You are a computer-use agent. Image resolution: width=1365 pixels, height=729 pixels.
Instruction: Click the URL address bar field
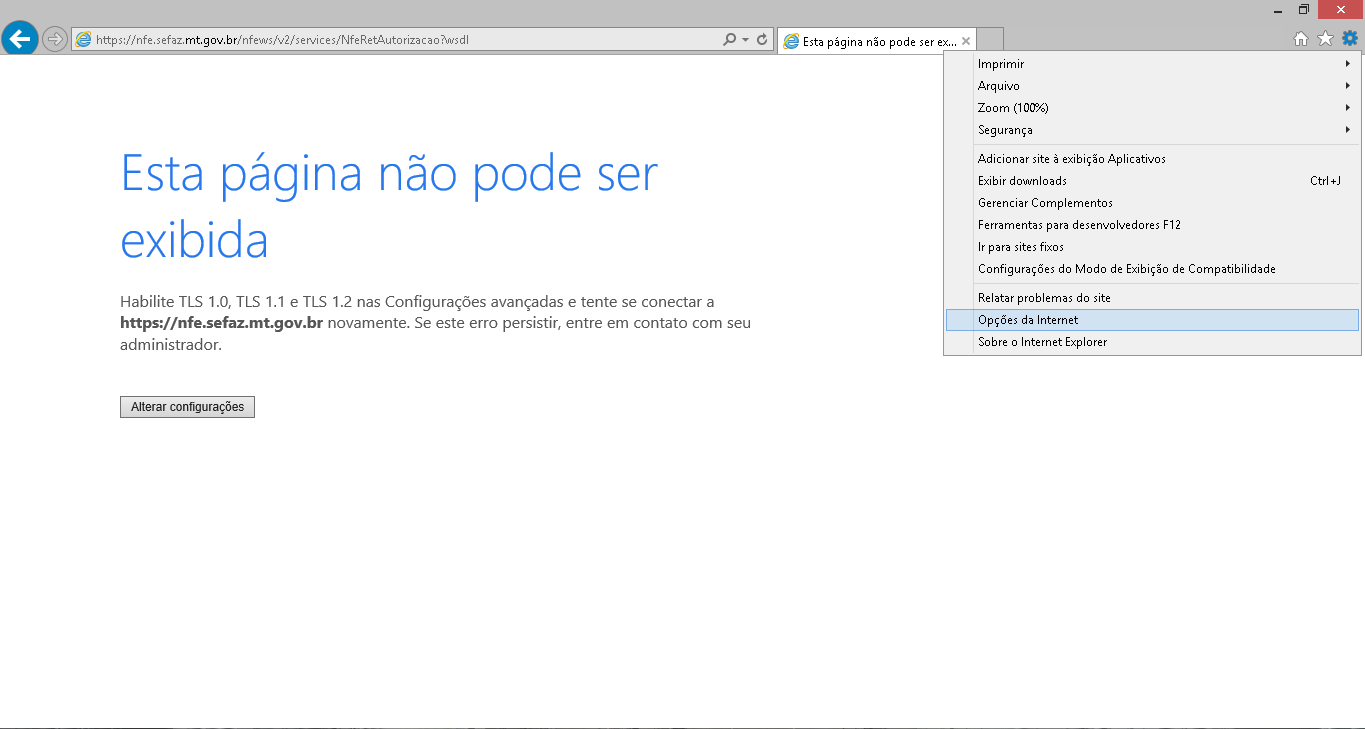tap(400, 40)
